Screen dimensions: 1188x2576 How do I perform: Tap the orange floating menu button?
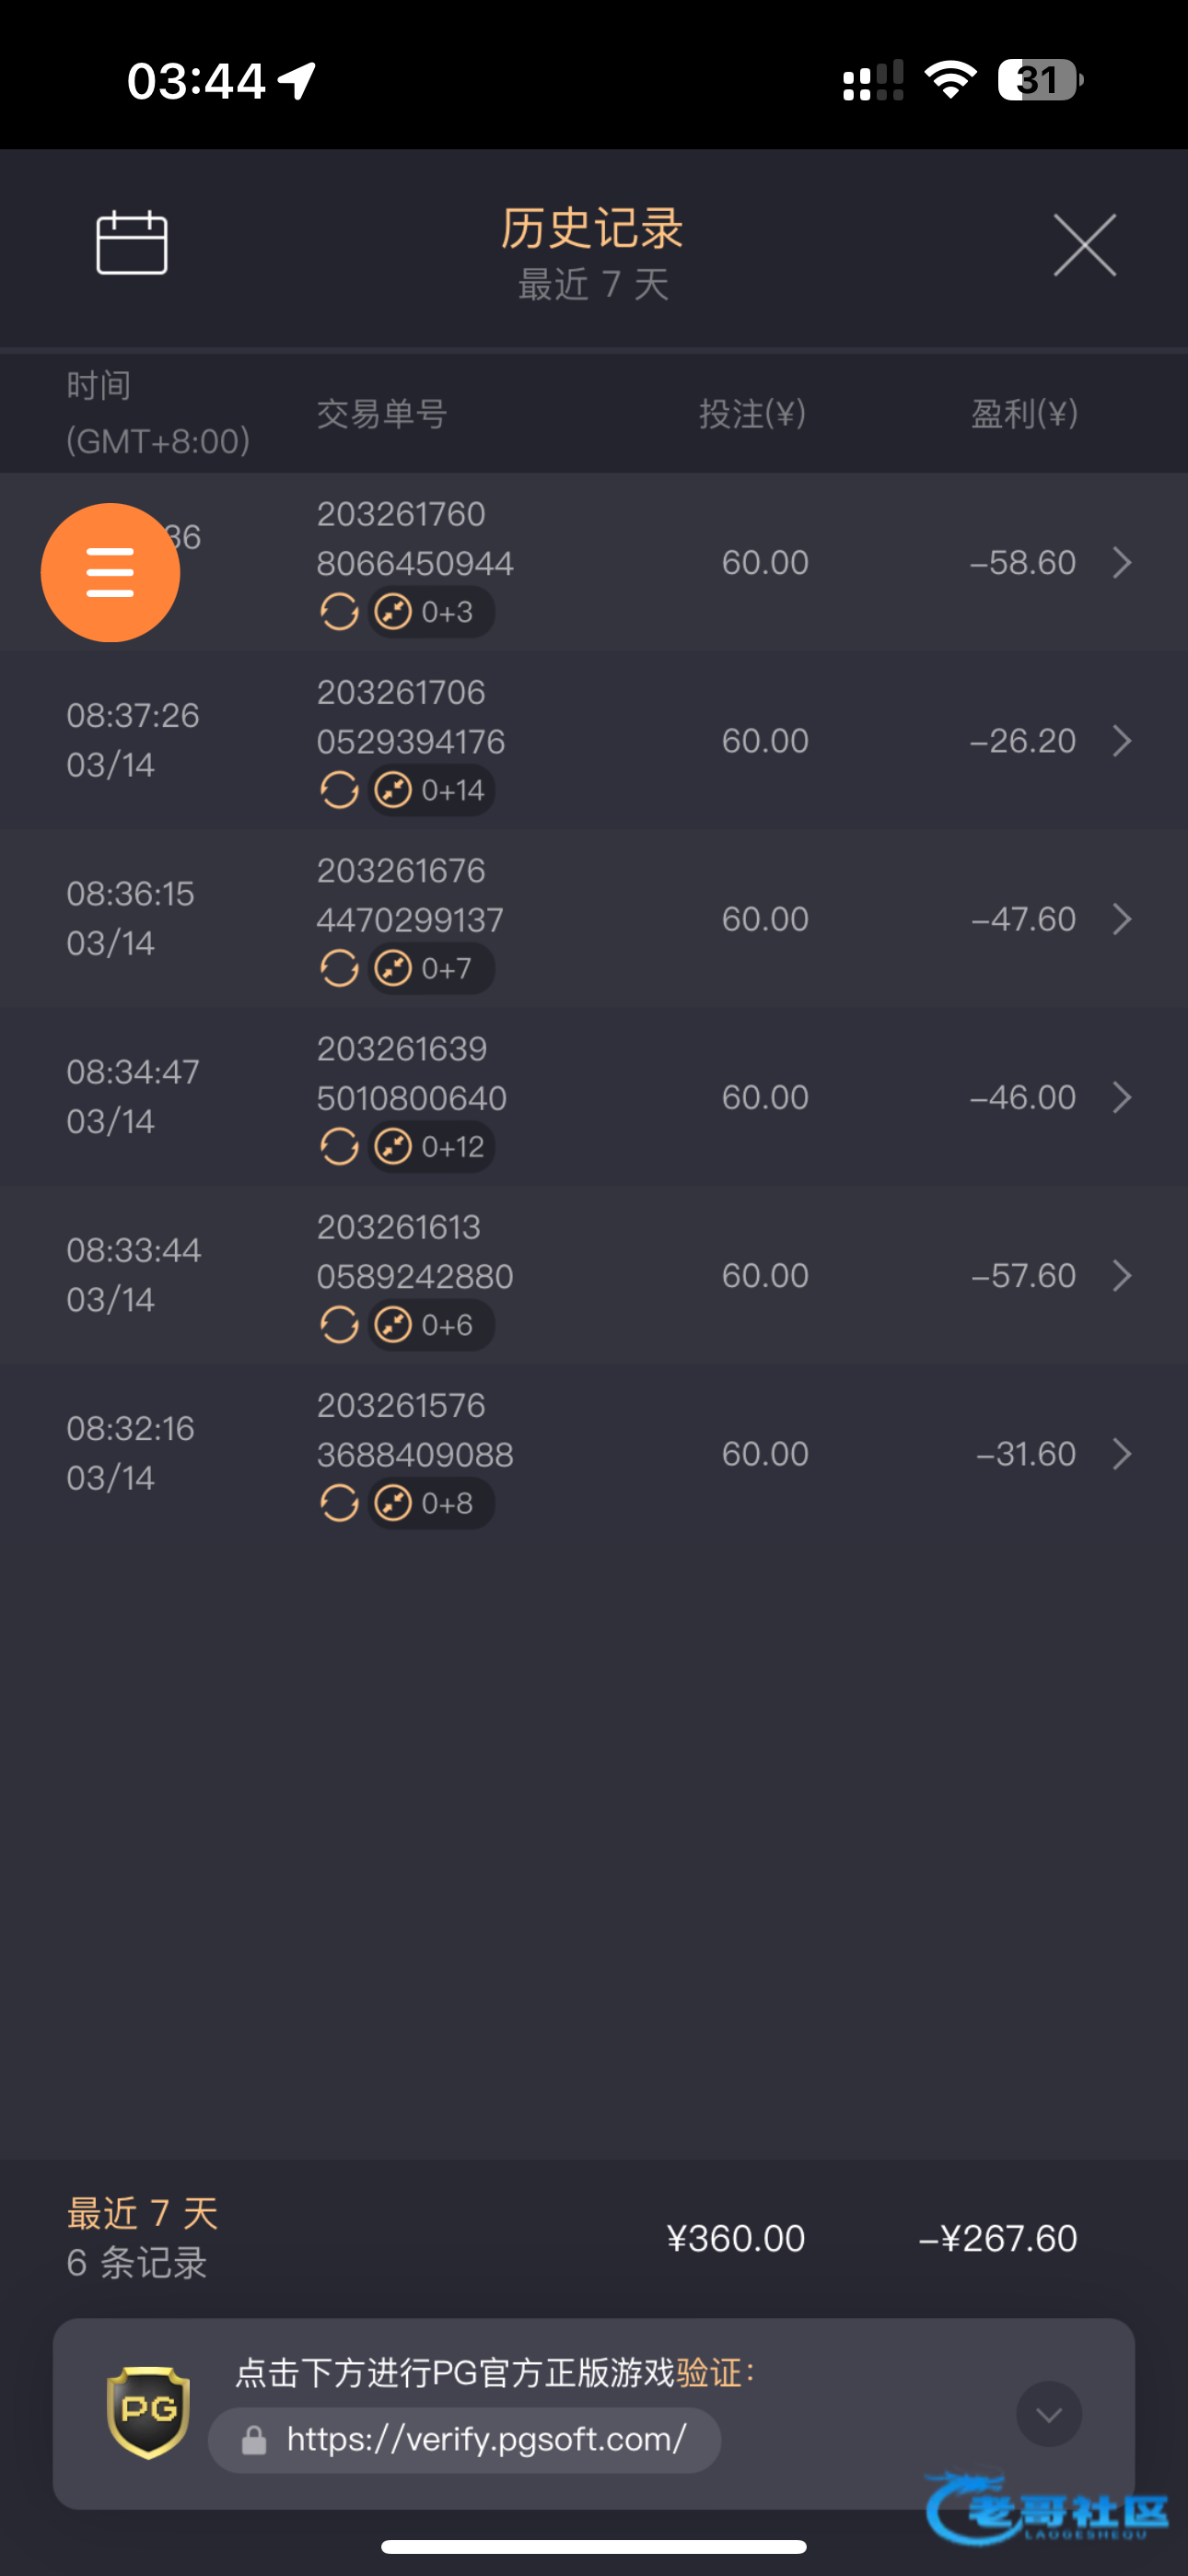coord(110,572)
